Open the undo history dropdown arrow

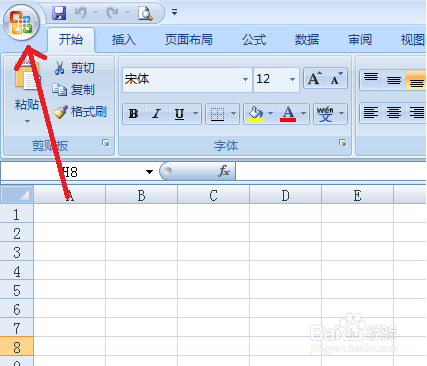(x=95, y=13)
